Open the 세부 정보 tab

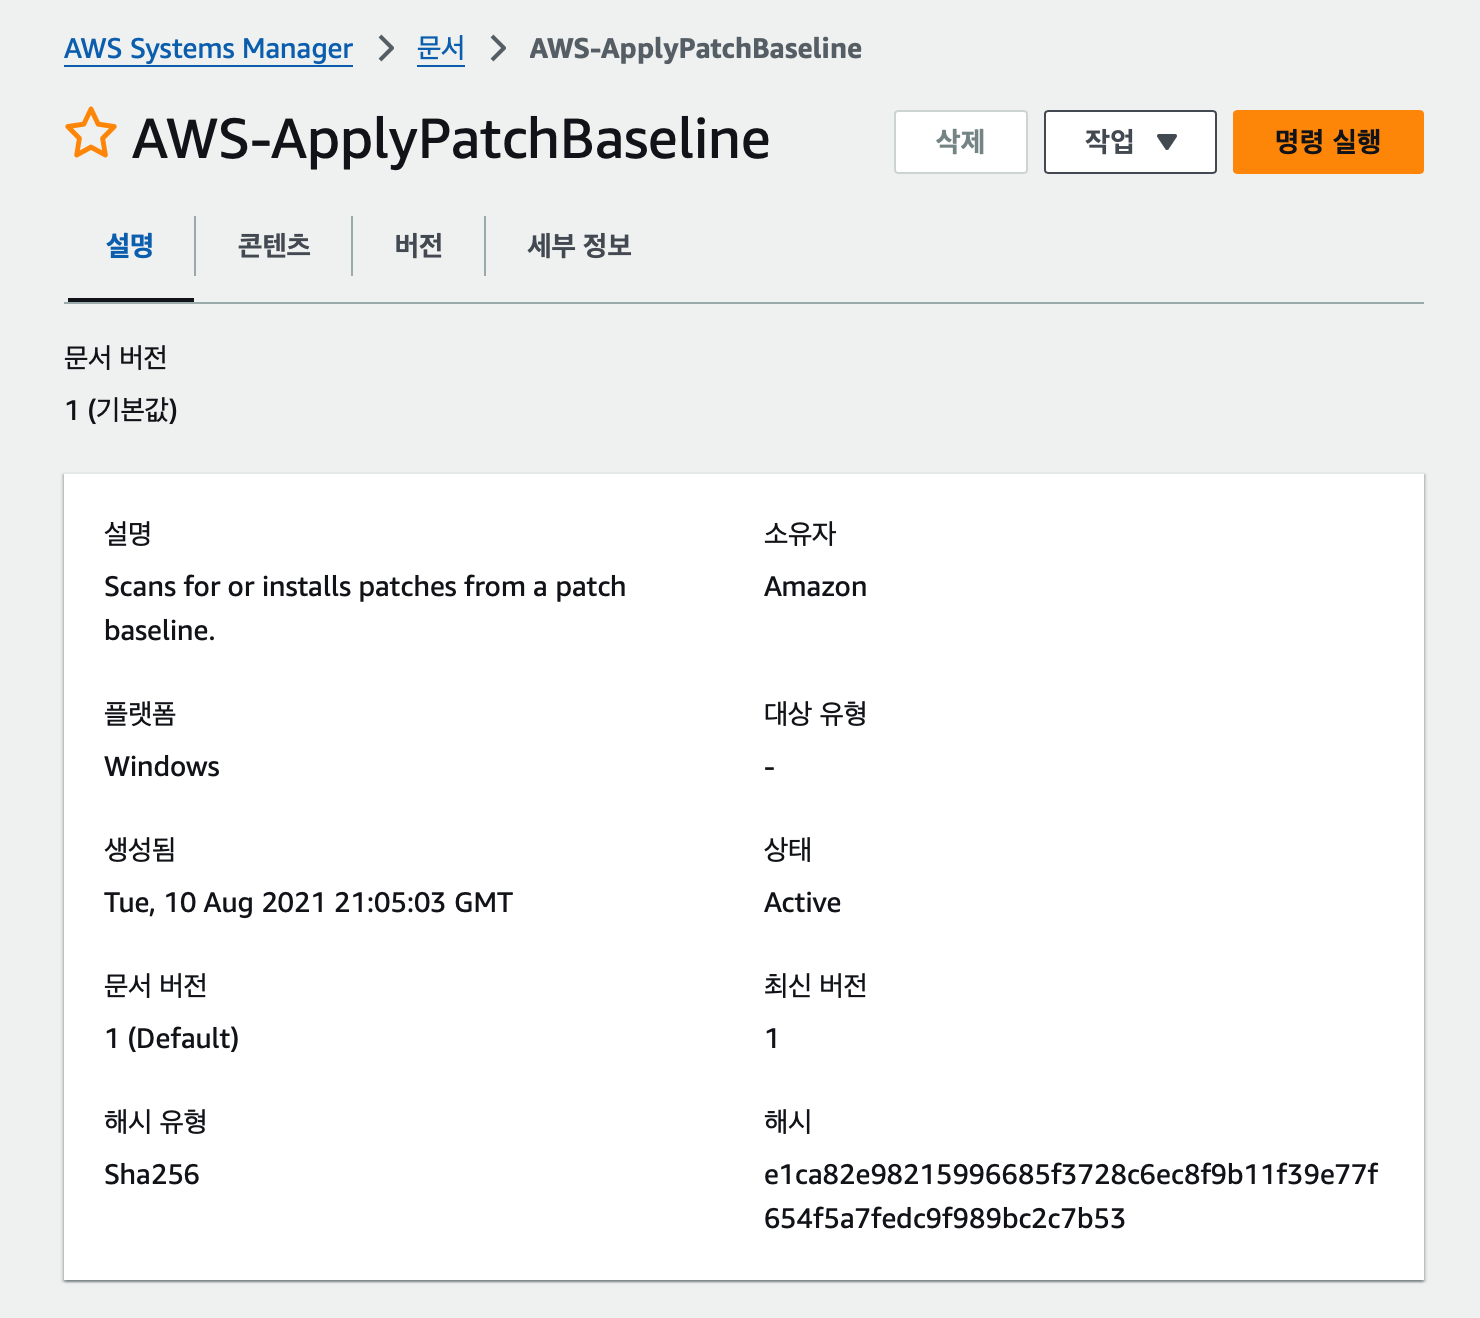[x=580, y=245]
